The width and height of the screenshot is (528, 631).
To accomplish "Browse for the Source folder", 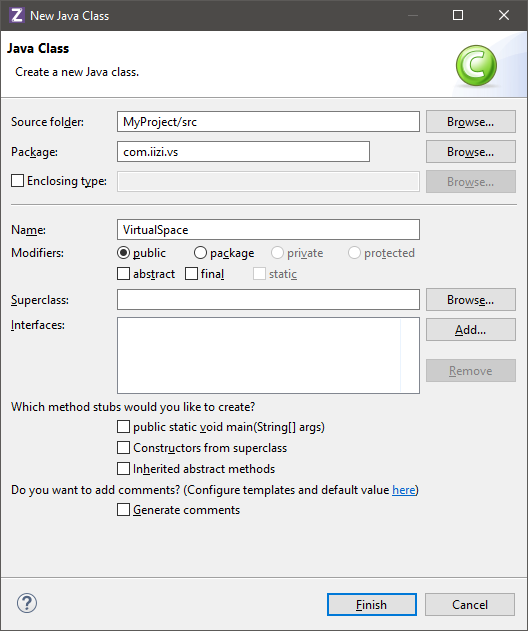I will coord(470,122).
